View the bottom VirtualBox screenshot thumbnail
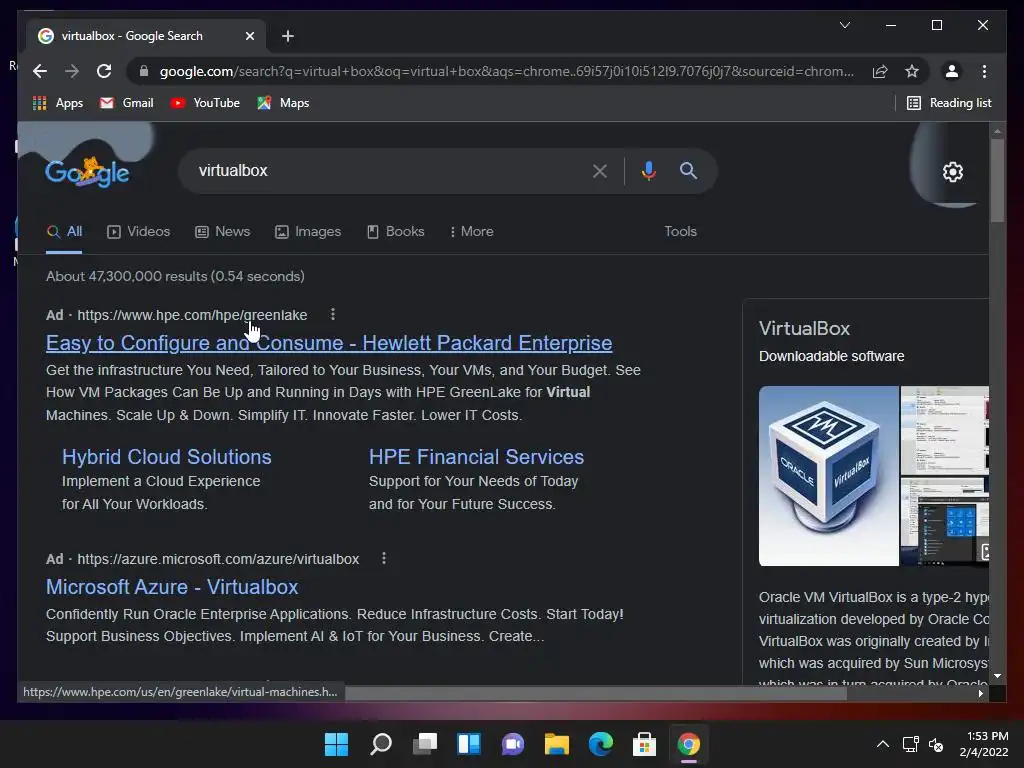 coord(944,522)
